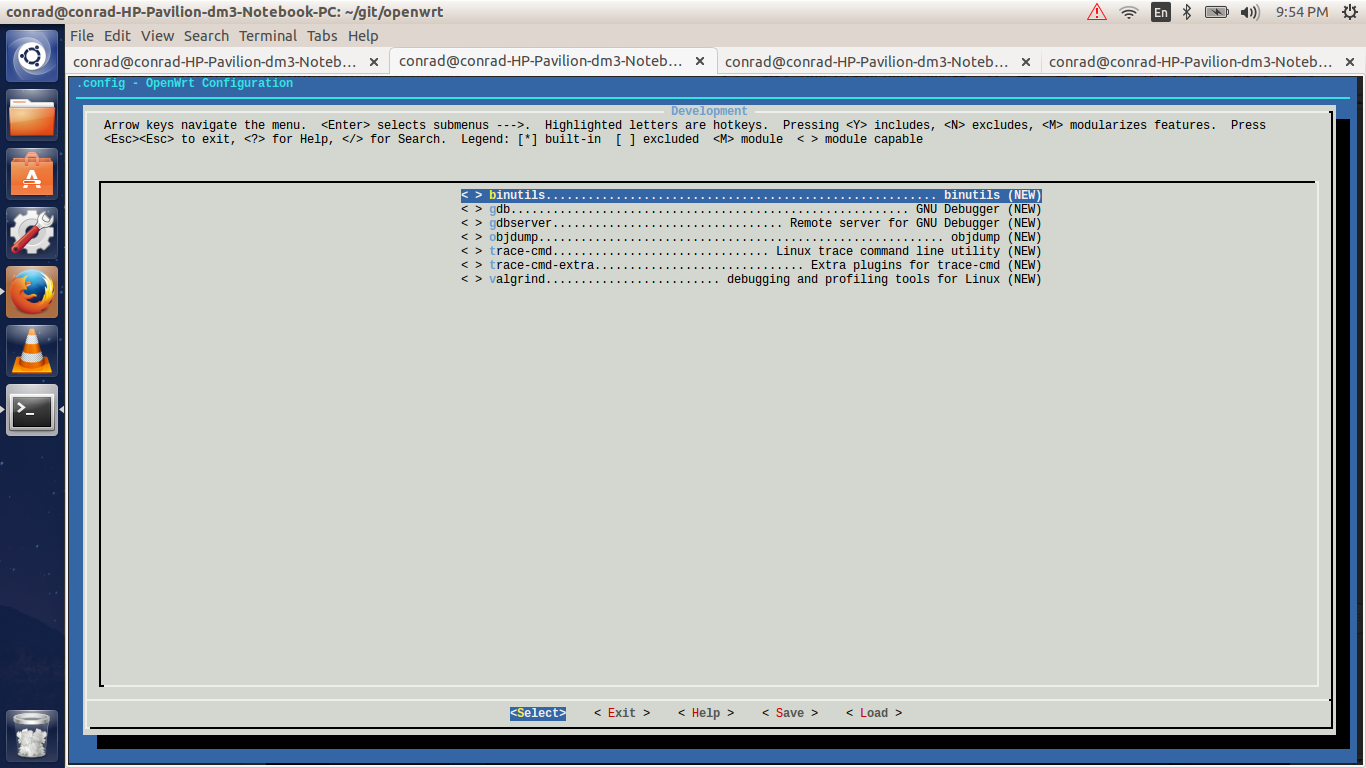Switch to the first terminal tab
1366x768 pixels.
215,61
